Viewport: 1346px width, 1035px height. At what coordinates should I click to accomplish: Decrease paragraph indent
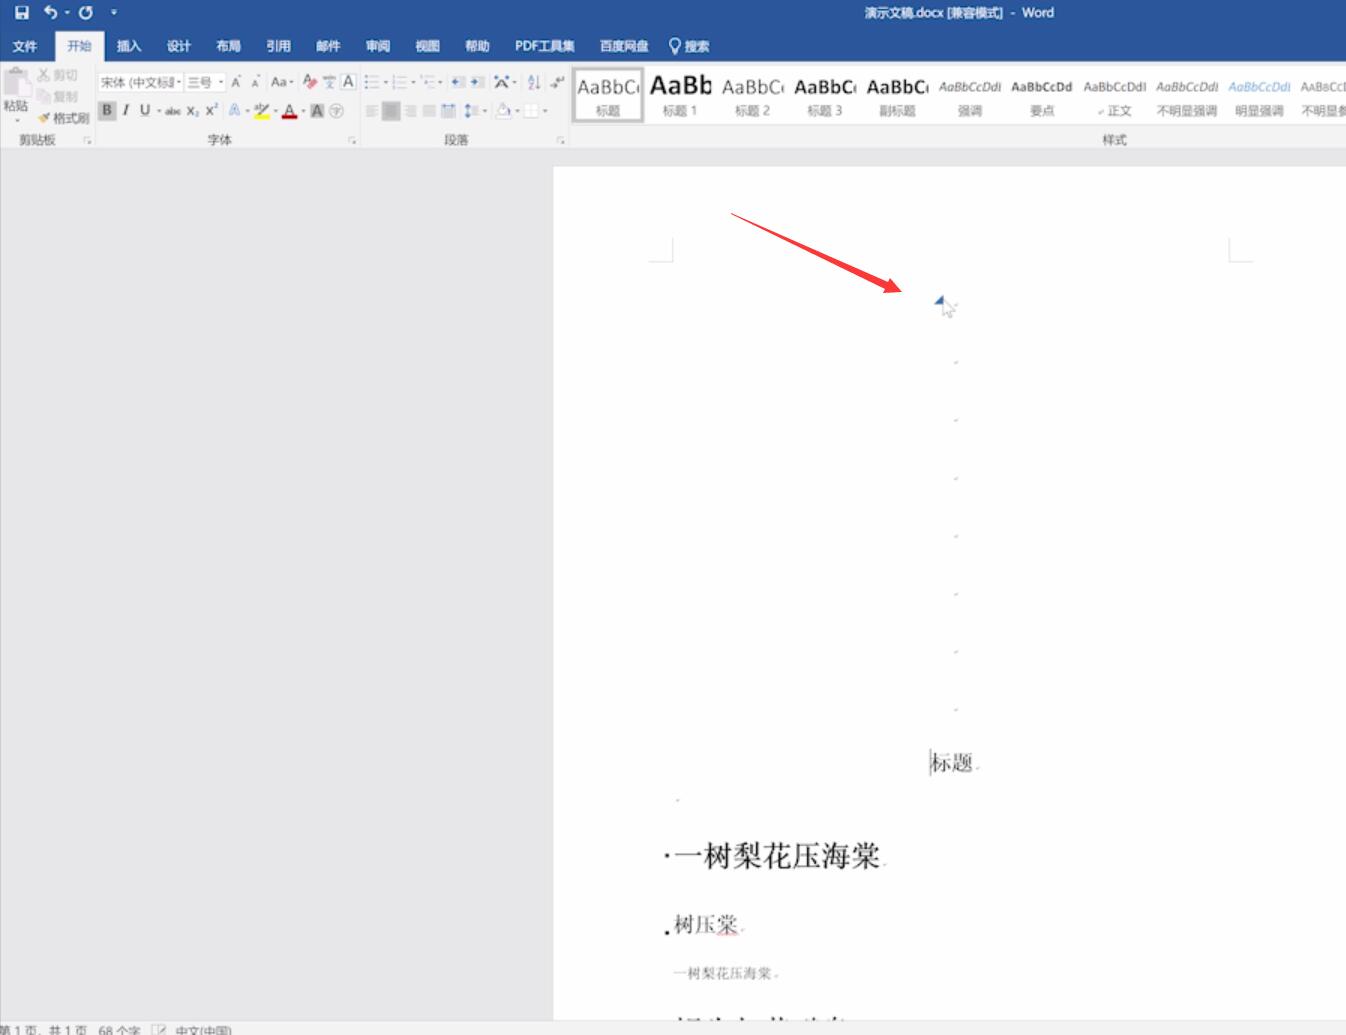click(x=457, y=82)
